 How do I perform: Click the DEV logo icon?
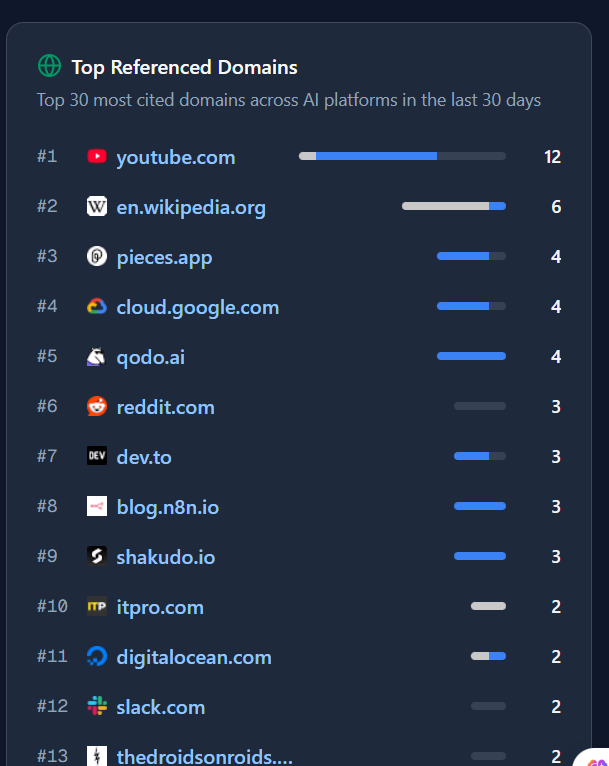pos(97,456)
